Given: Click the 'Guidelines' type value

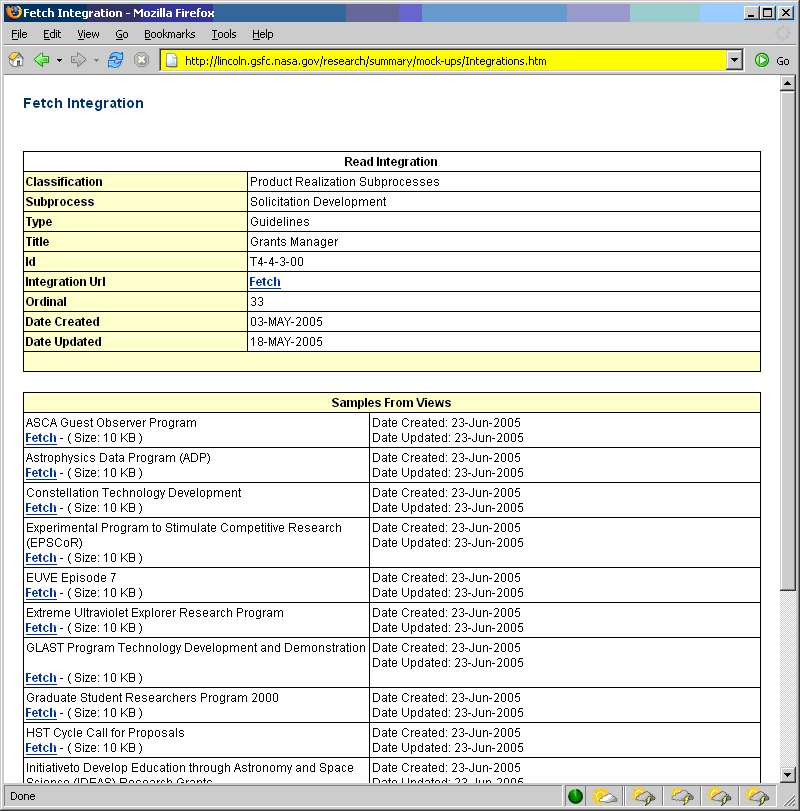Looking at the screenshot, I should pyautogui.click(x=280, y=222).
